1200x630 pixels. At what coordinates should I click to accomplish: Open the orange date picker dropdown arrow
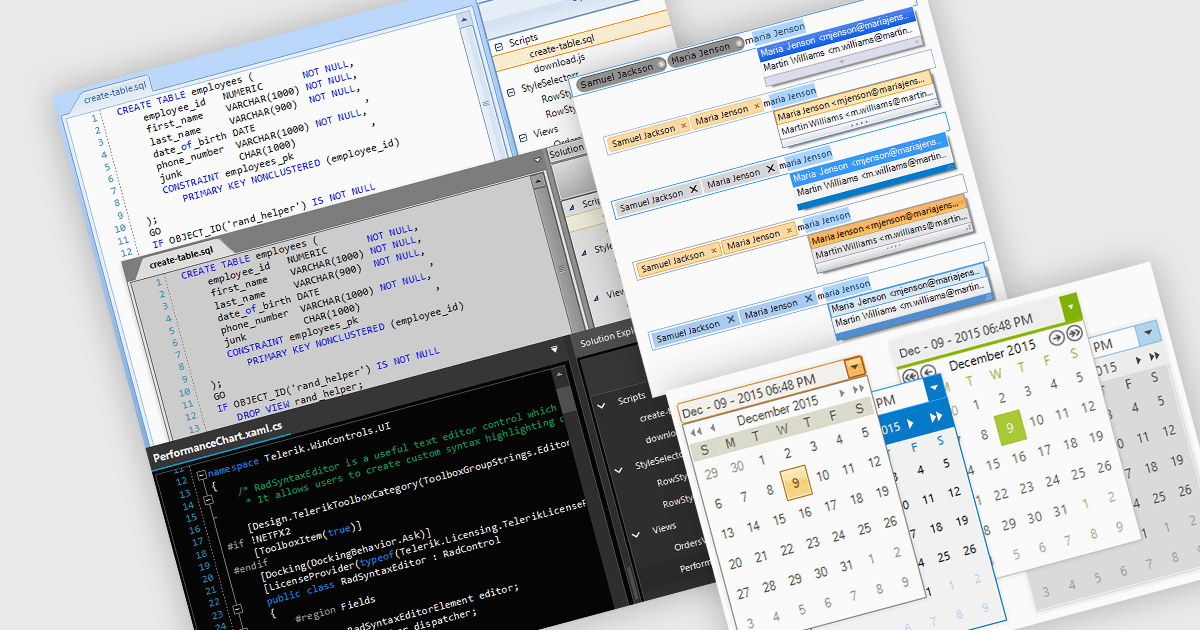[854, 367]
